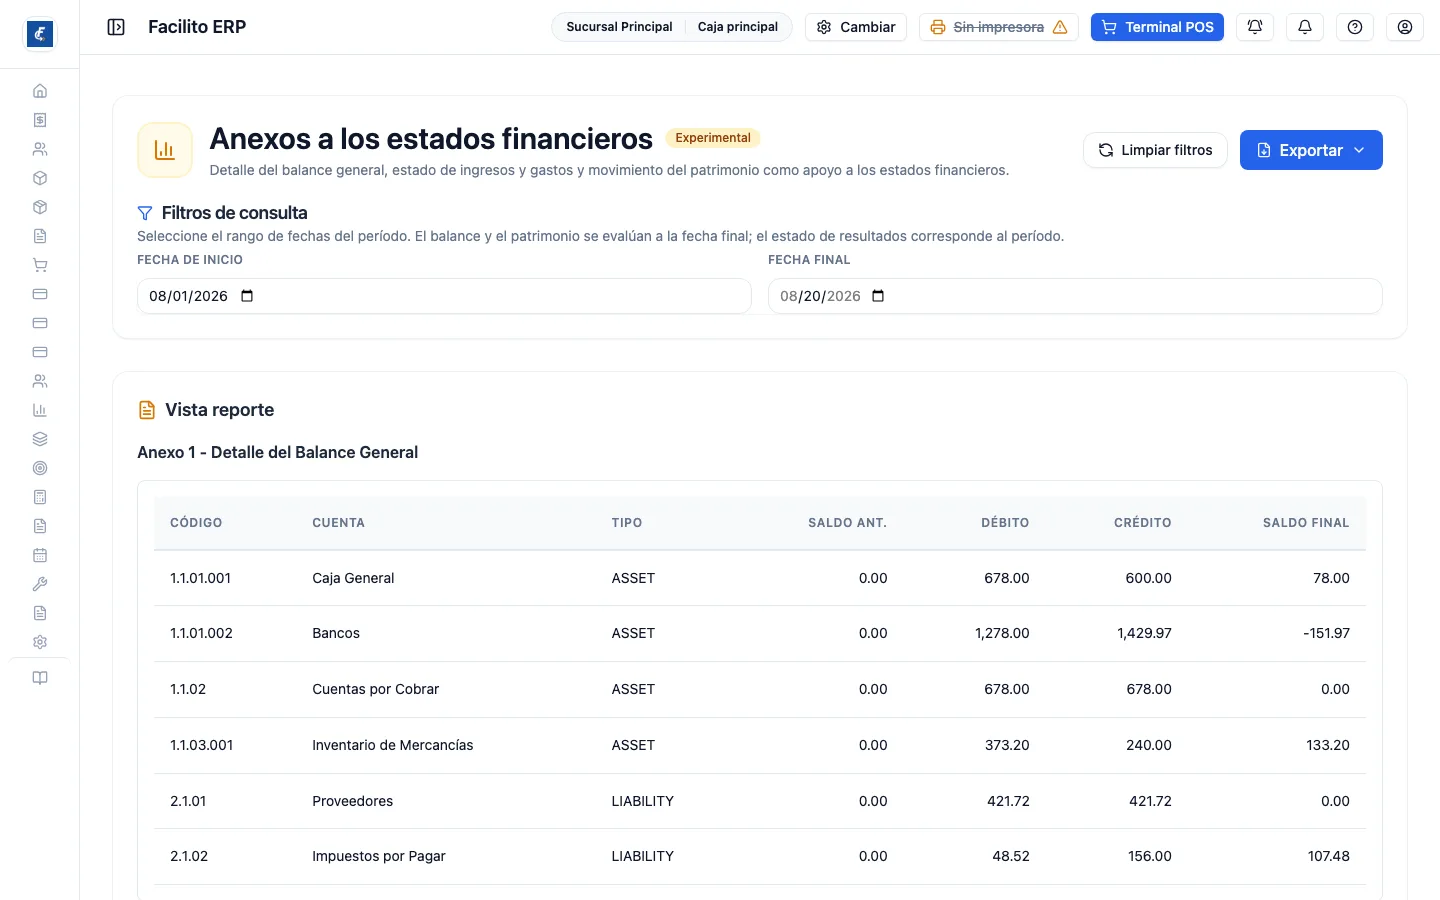This screenshot has width=1440, height=900.
Task: Open the Home icon in the sidebar
Action: pyautogui.click(x=40, y=91)
